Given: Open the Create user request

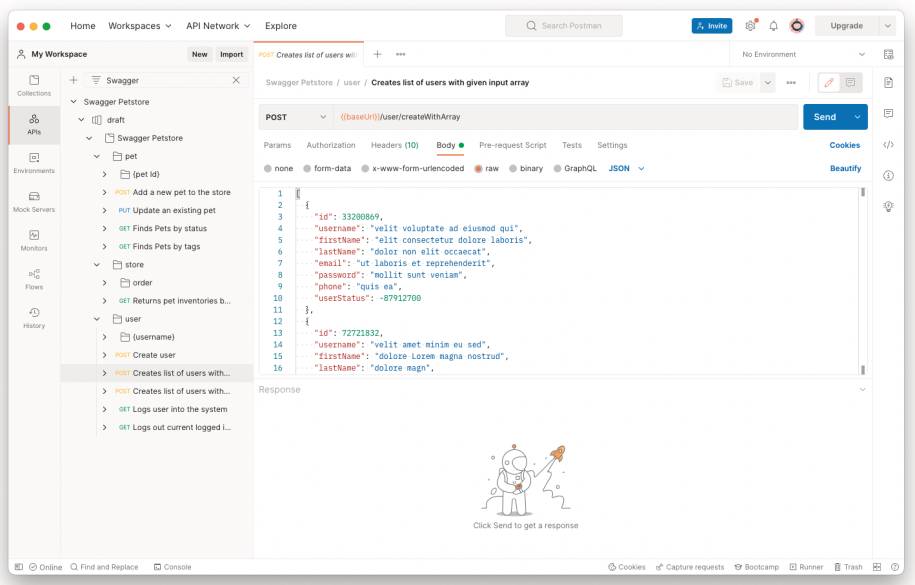Looking at the screenshot, I should 153,355.
